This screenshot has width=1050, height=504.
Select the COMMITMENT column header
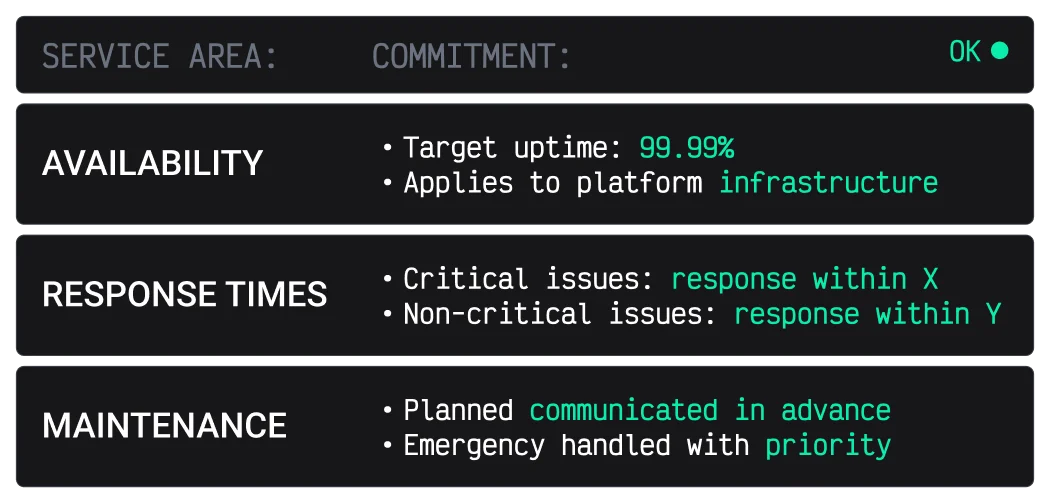click(x=471, y=57)
